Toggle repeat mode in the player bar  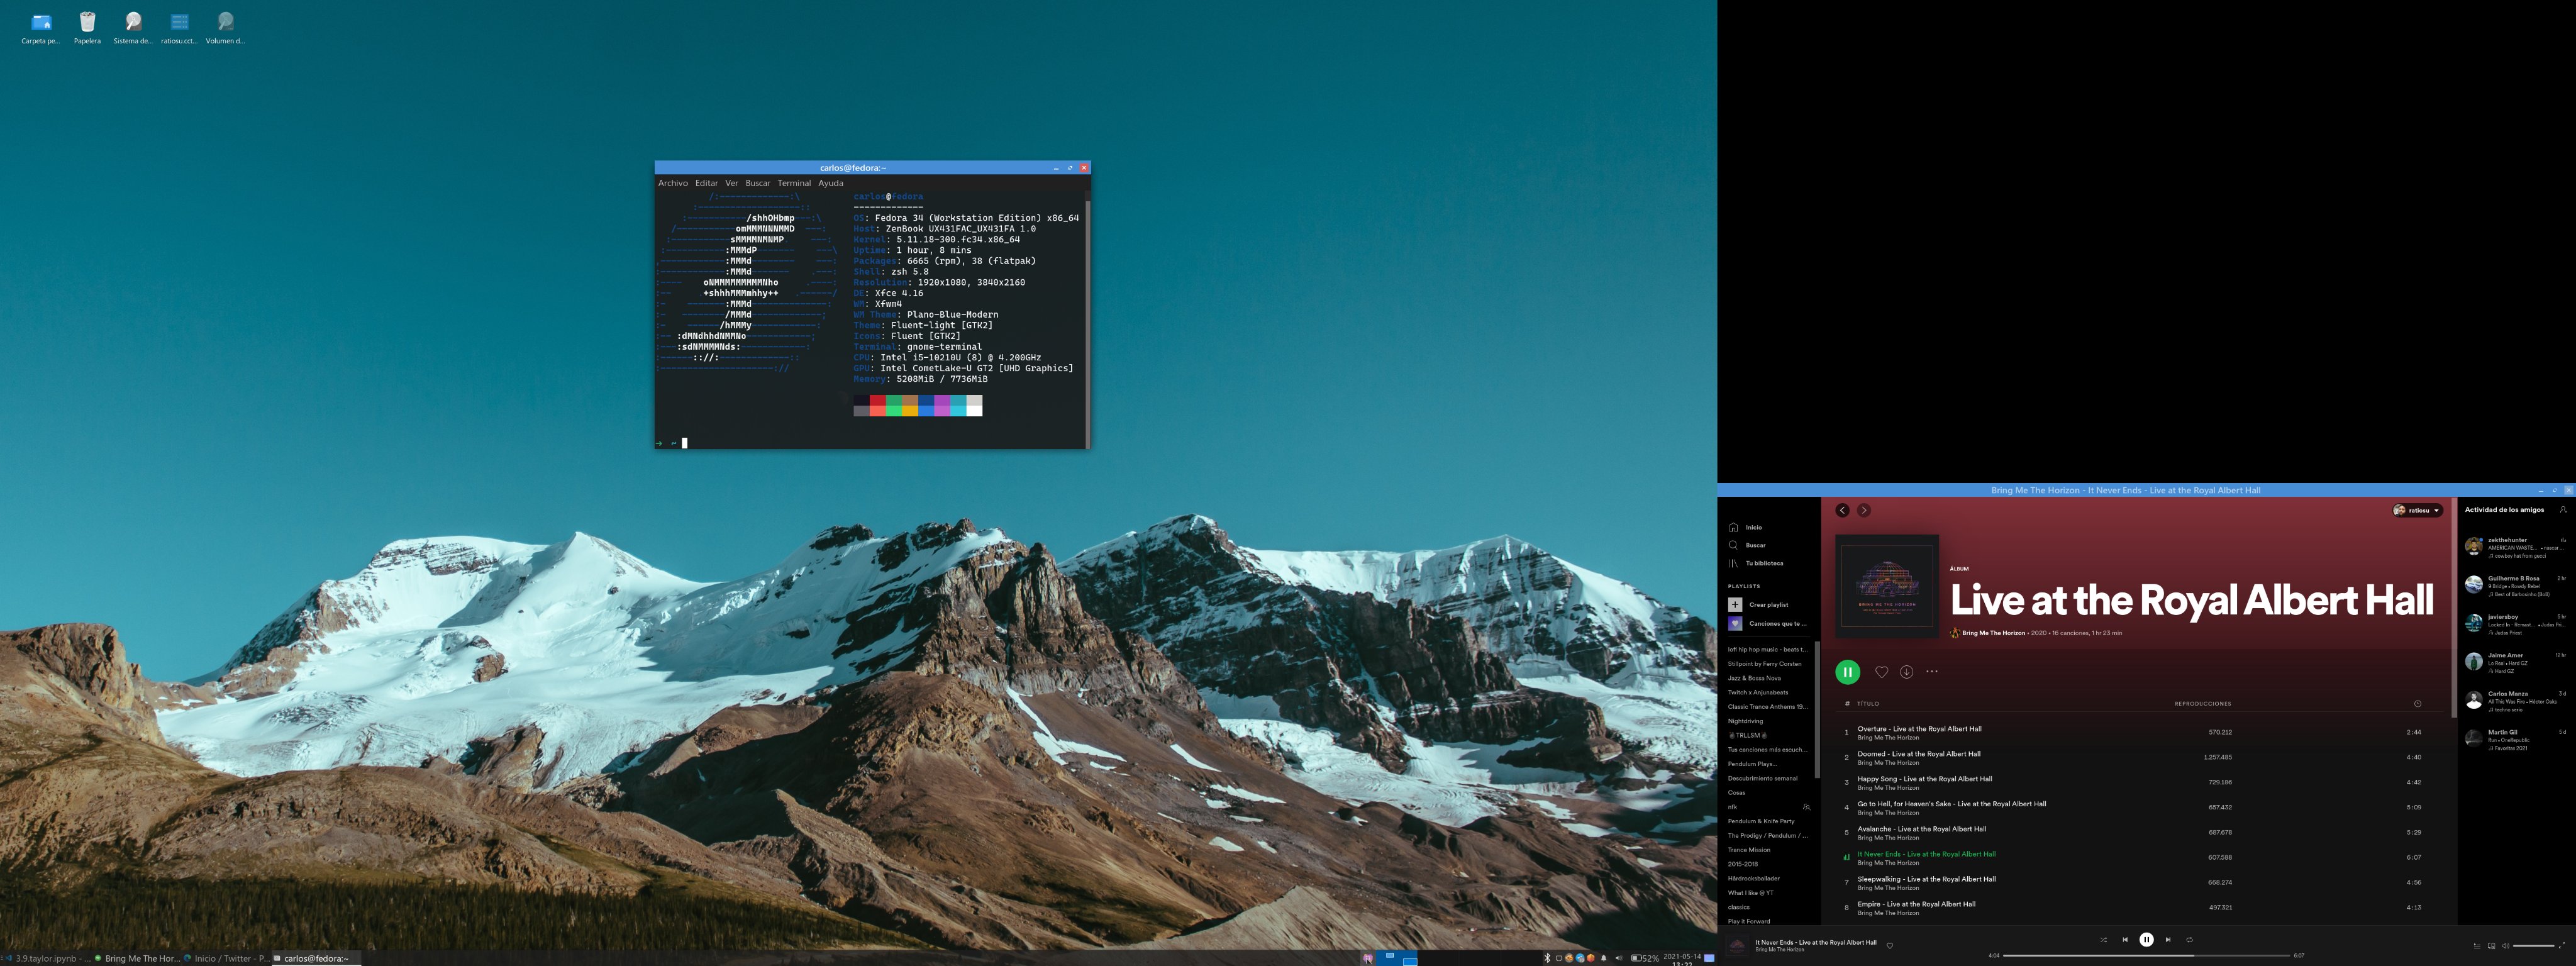pos(2189,940)
